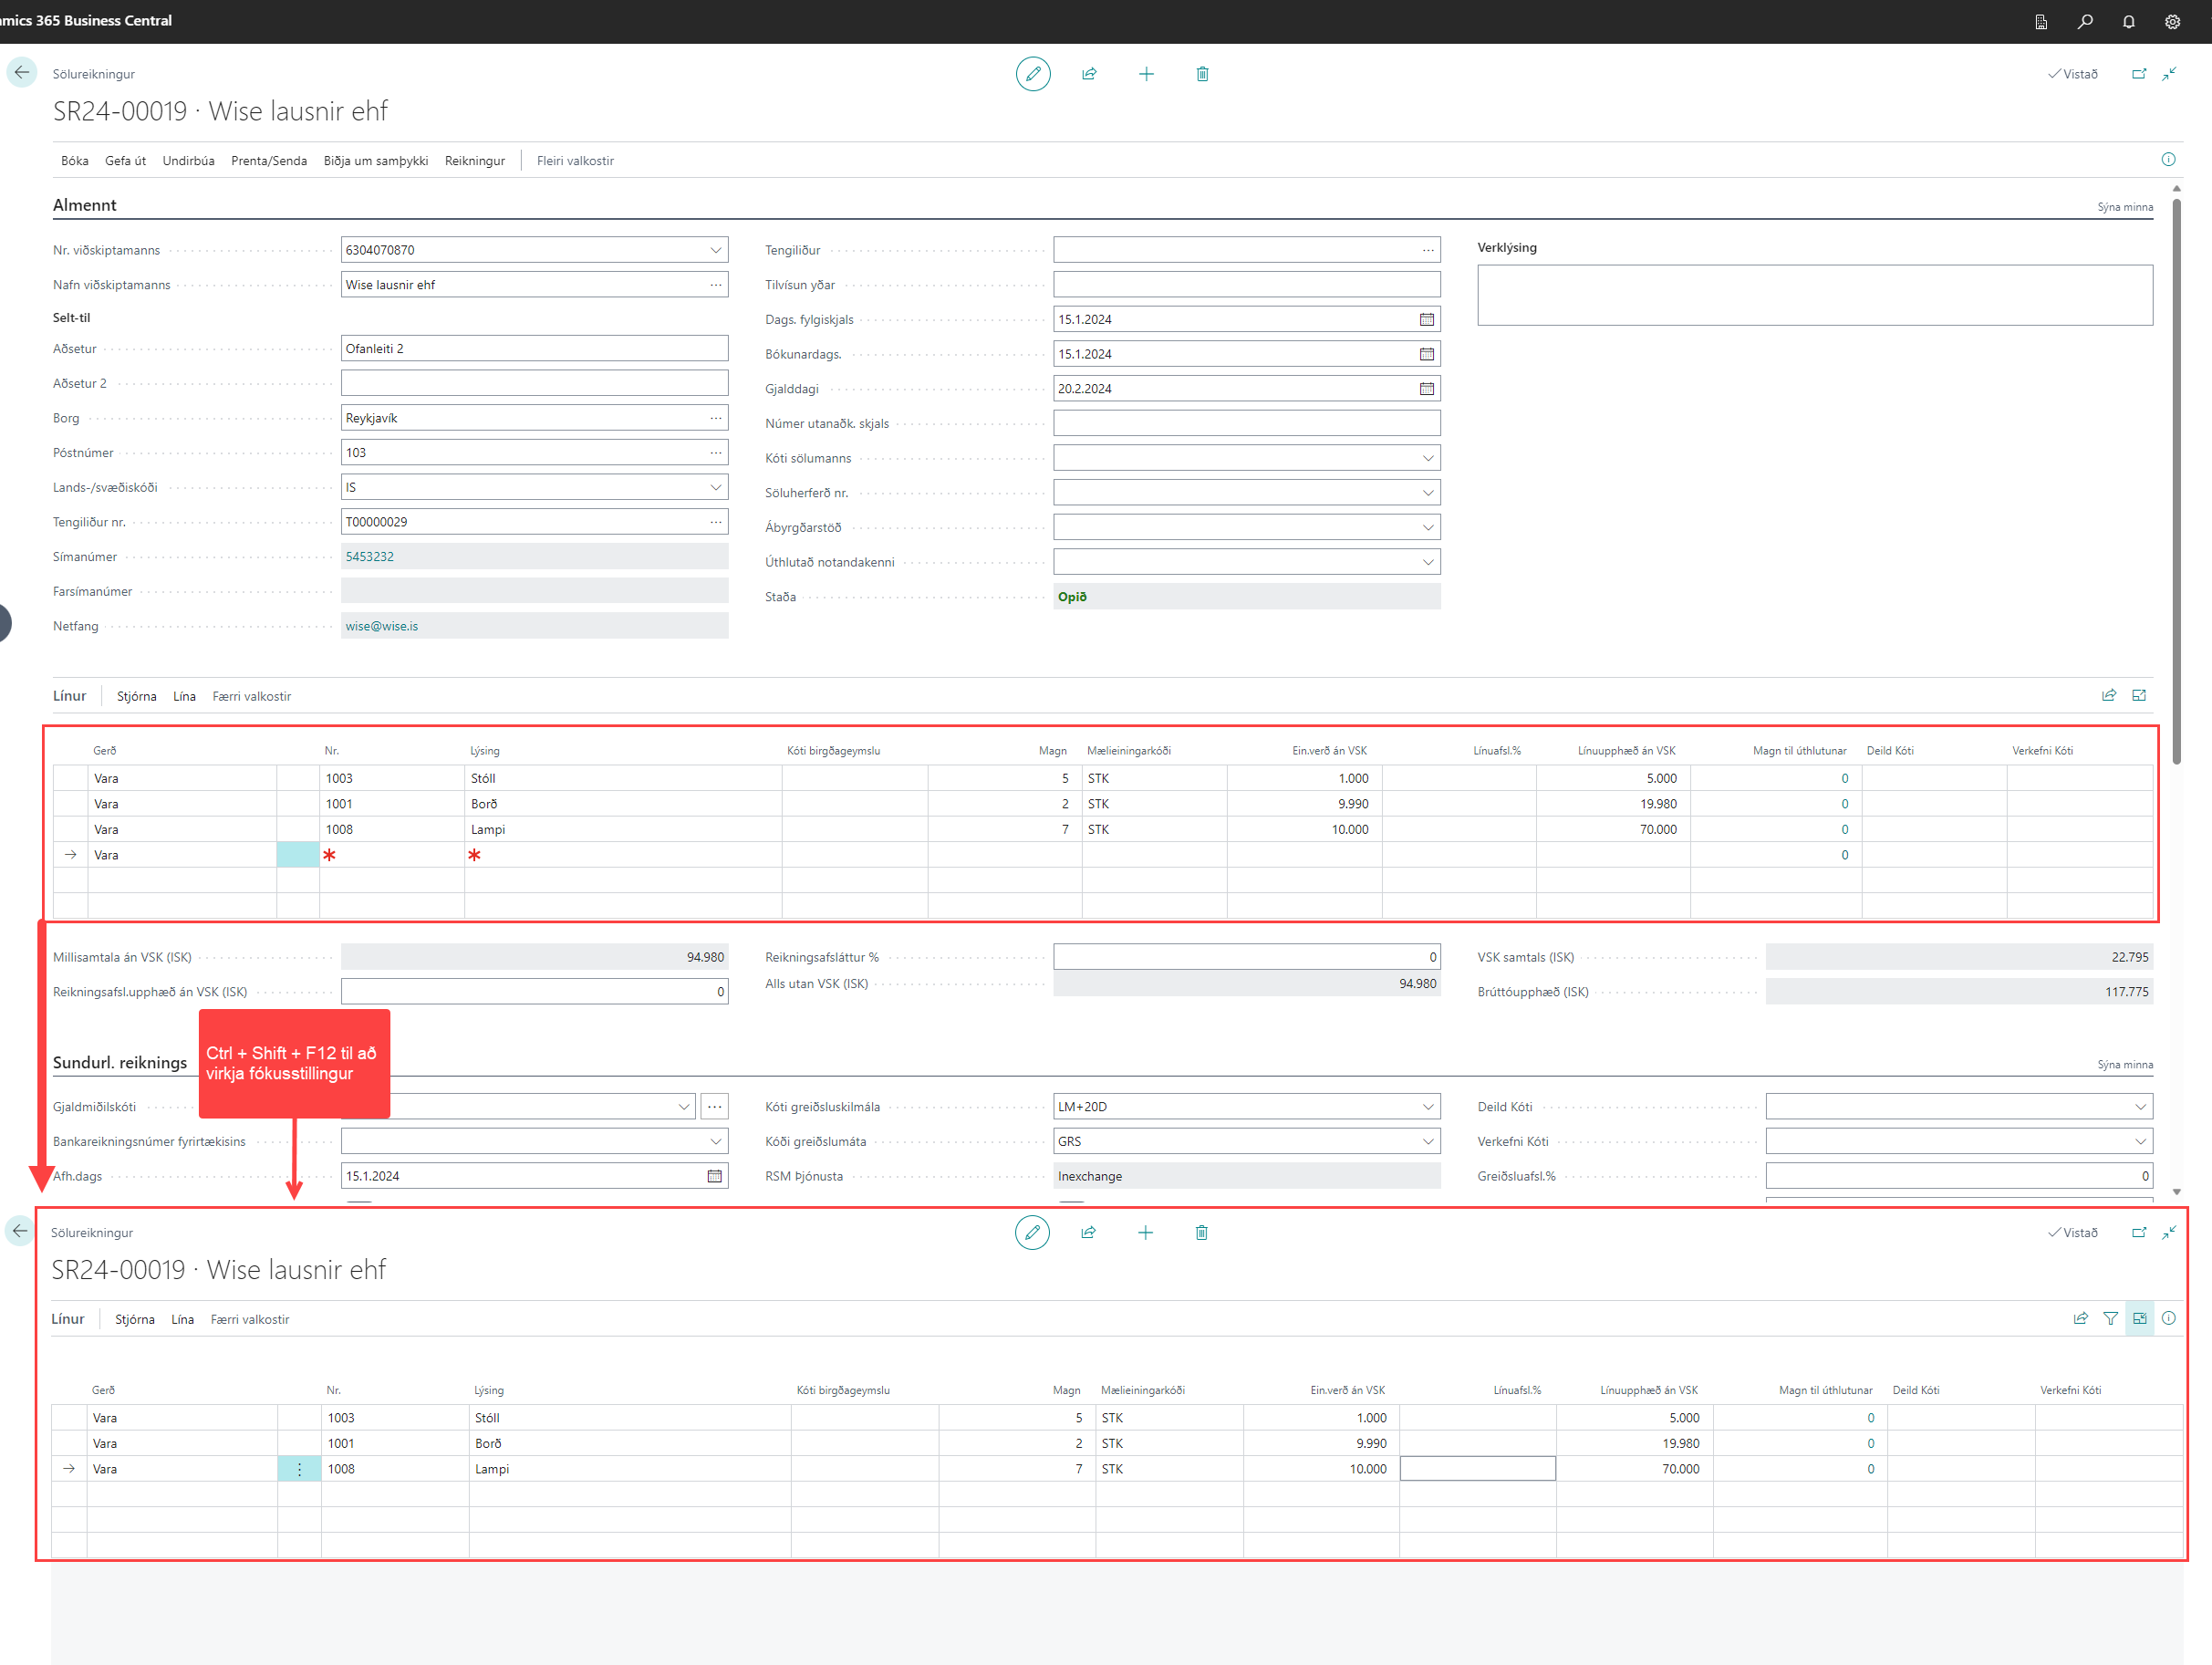
Task: Expand the Kóti sölumanns dropdown
Action: [x=1427, y=458]
